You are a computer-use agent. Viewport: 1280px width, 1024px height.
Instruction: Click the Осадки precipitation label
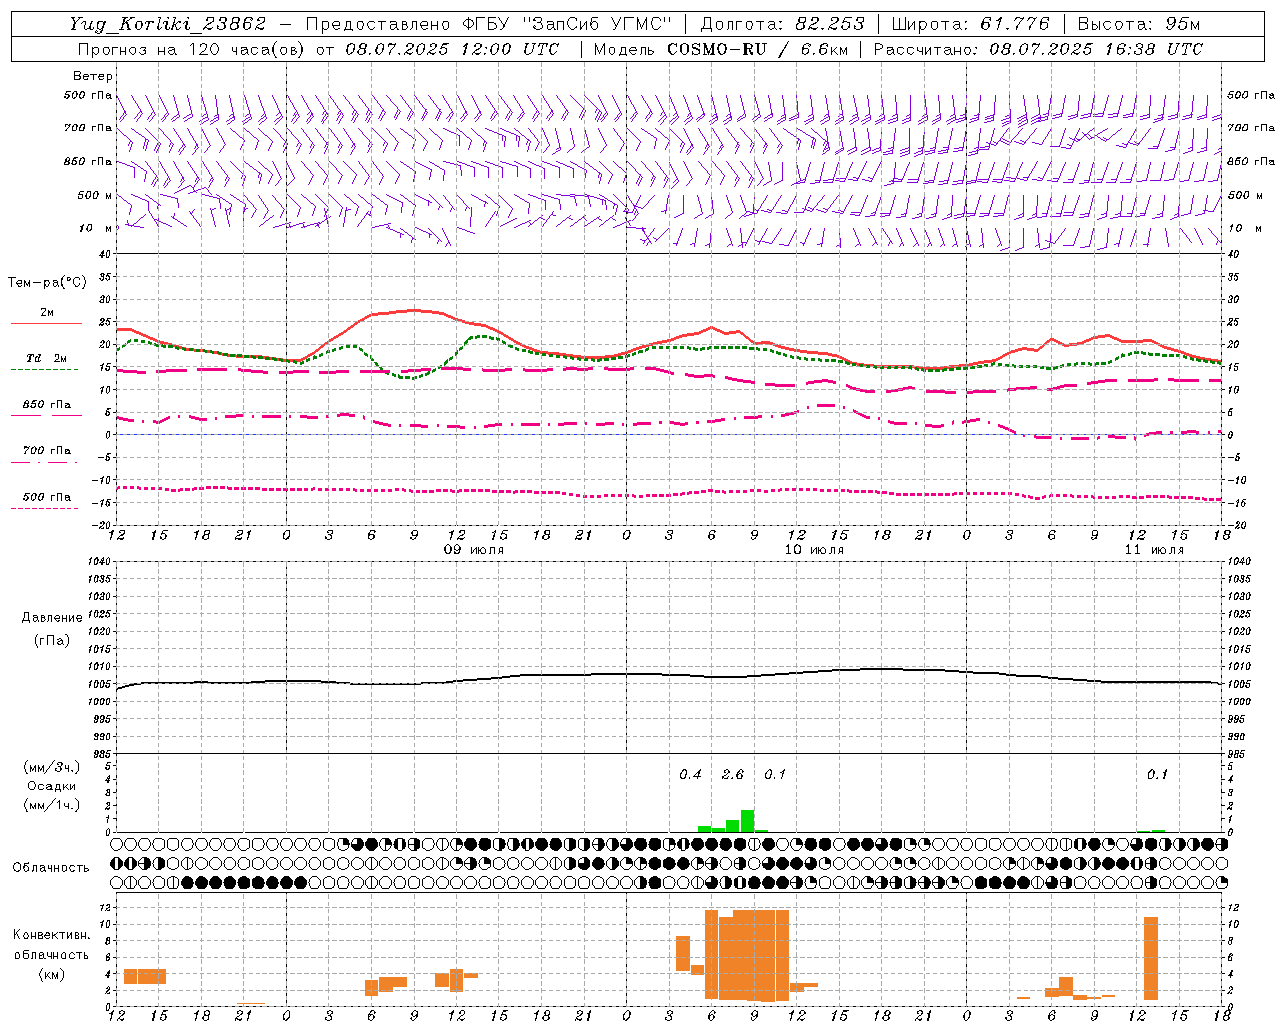coord(51,786)
